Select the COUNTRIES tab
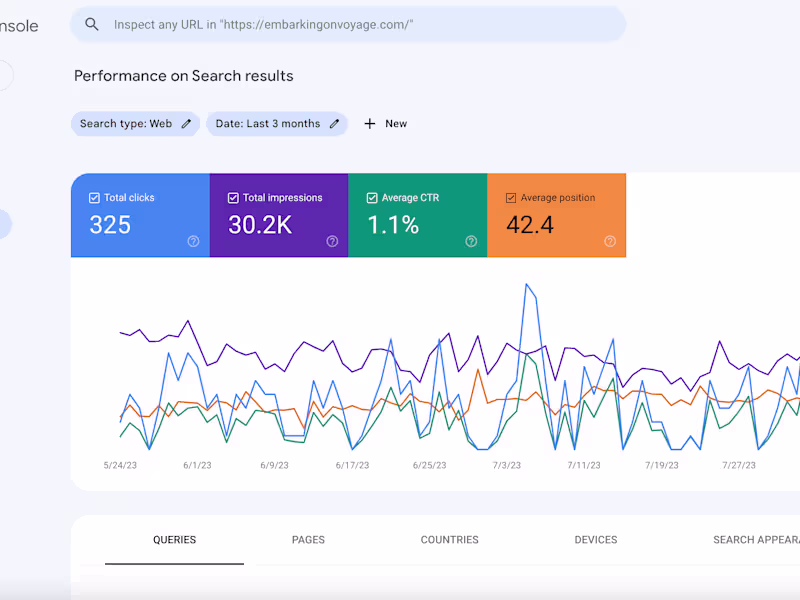The image size is (800, 600). coord(449,539)
